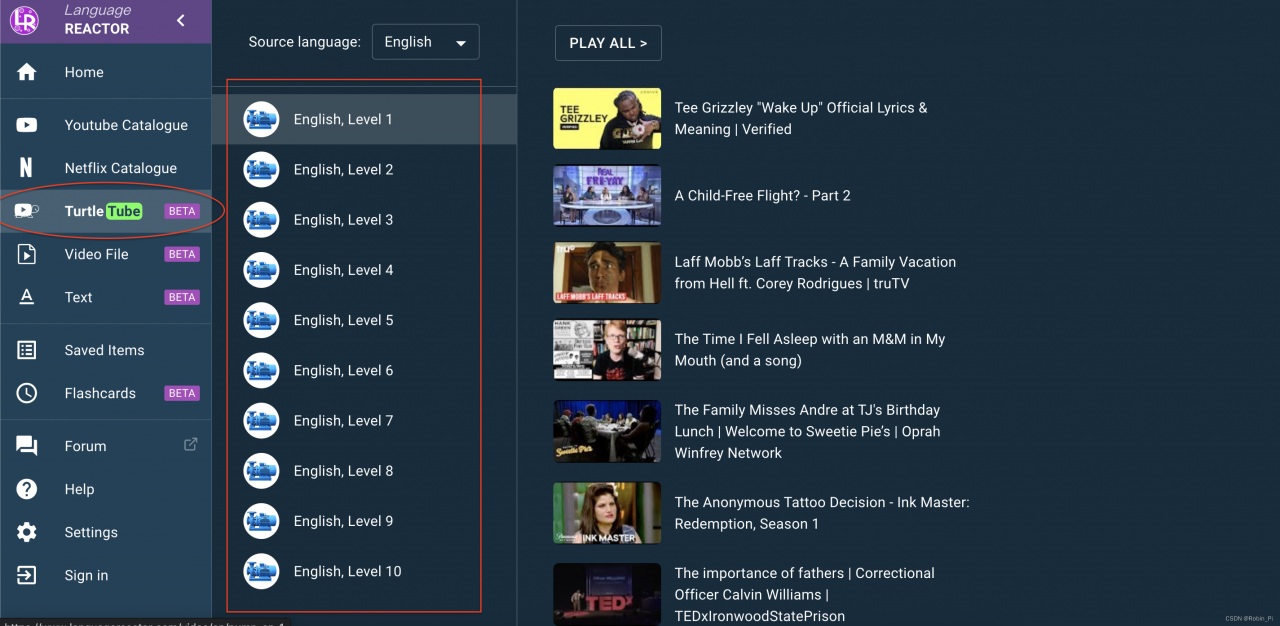This screenshot has width=1280, height=626.
Task: Collapse the sidebar with the chevron arrow
Action: [x=180, y=20]
